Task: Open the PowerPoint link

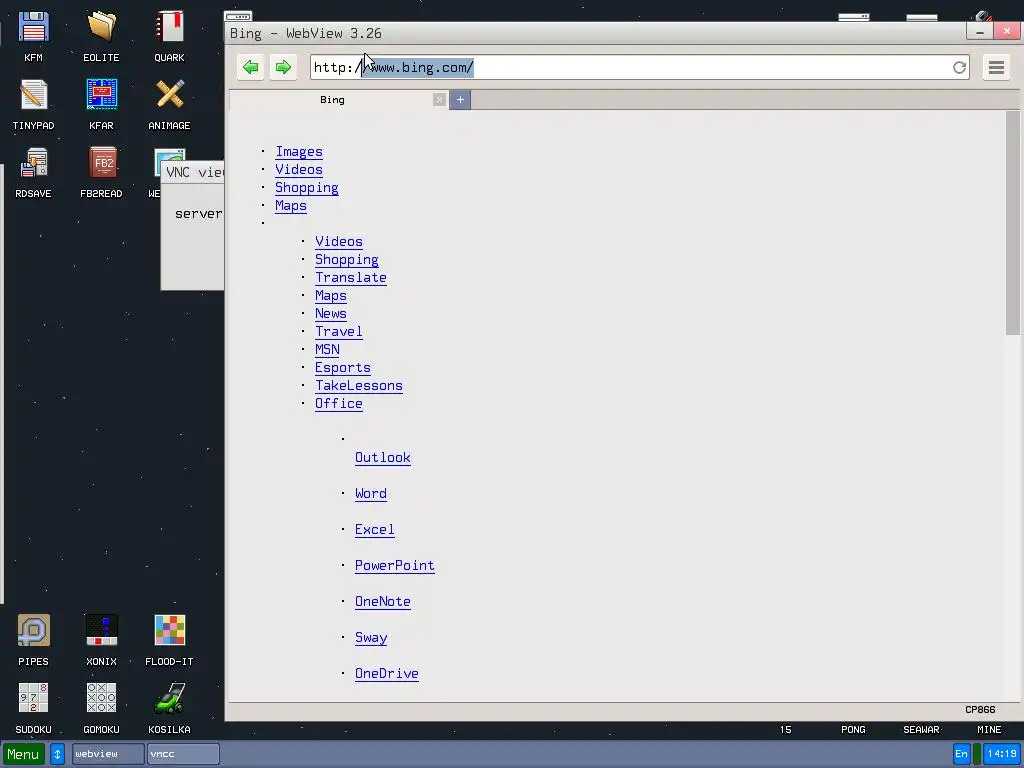Action: pos(394,566)
